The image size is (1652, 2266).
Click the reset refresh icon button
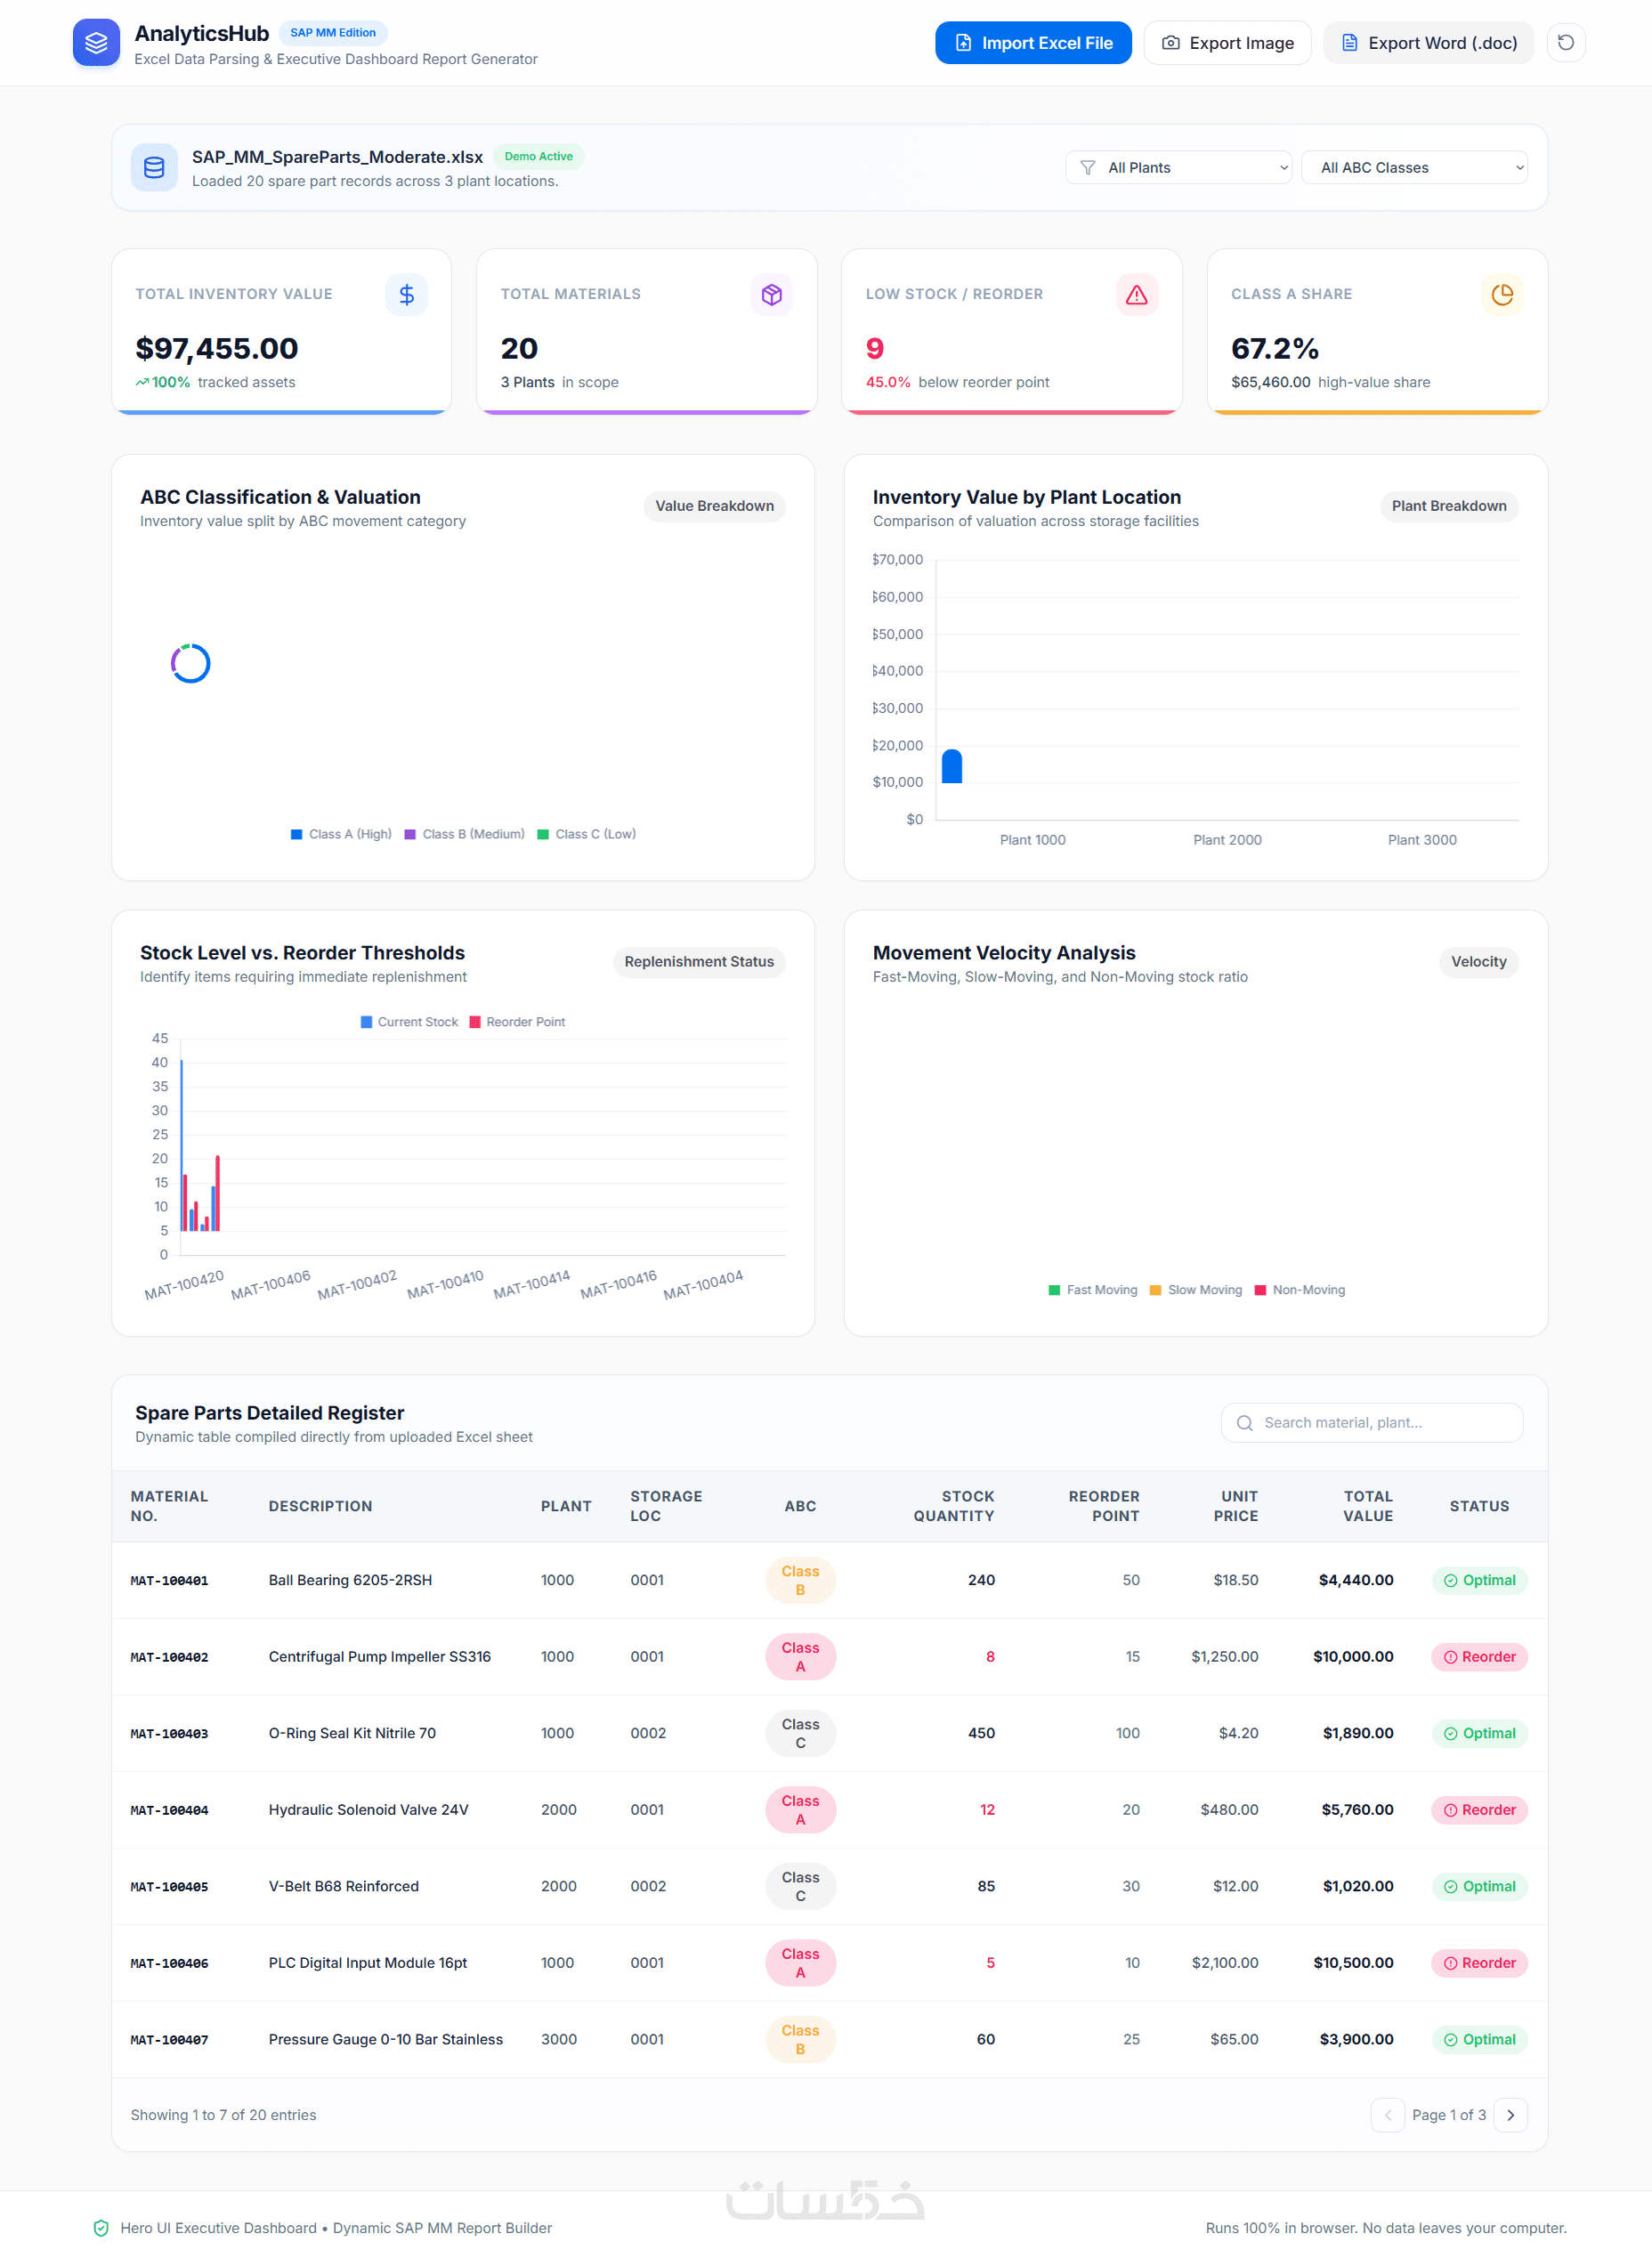pos(1565,43)
